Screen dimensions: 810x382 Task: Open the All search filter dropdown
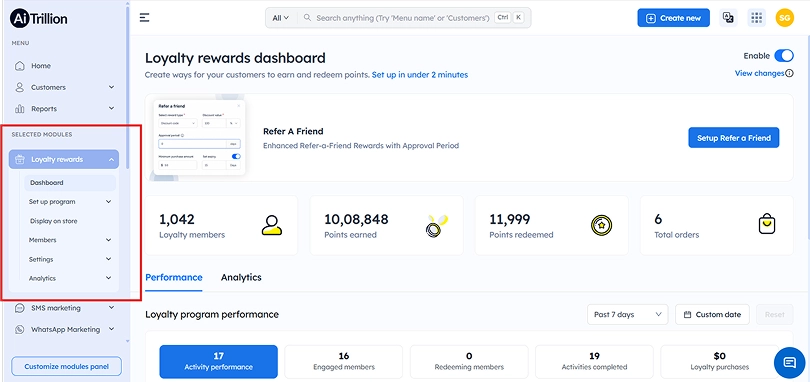(281, 18)
